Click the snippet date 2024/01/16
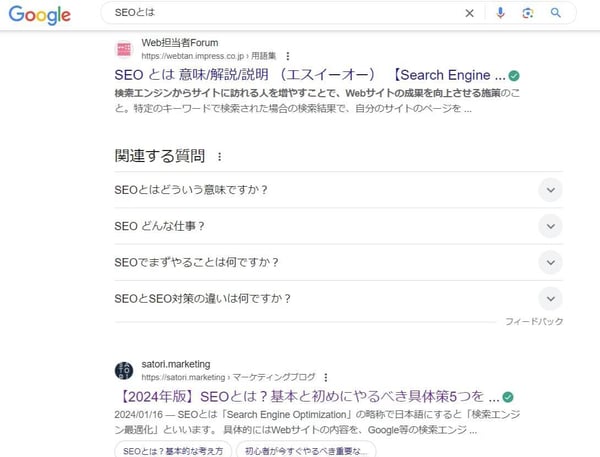This screenshot has width=600, height=457. click(x=138, y=415)
